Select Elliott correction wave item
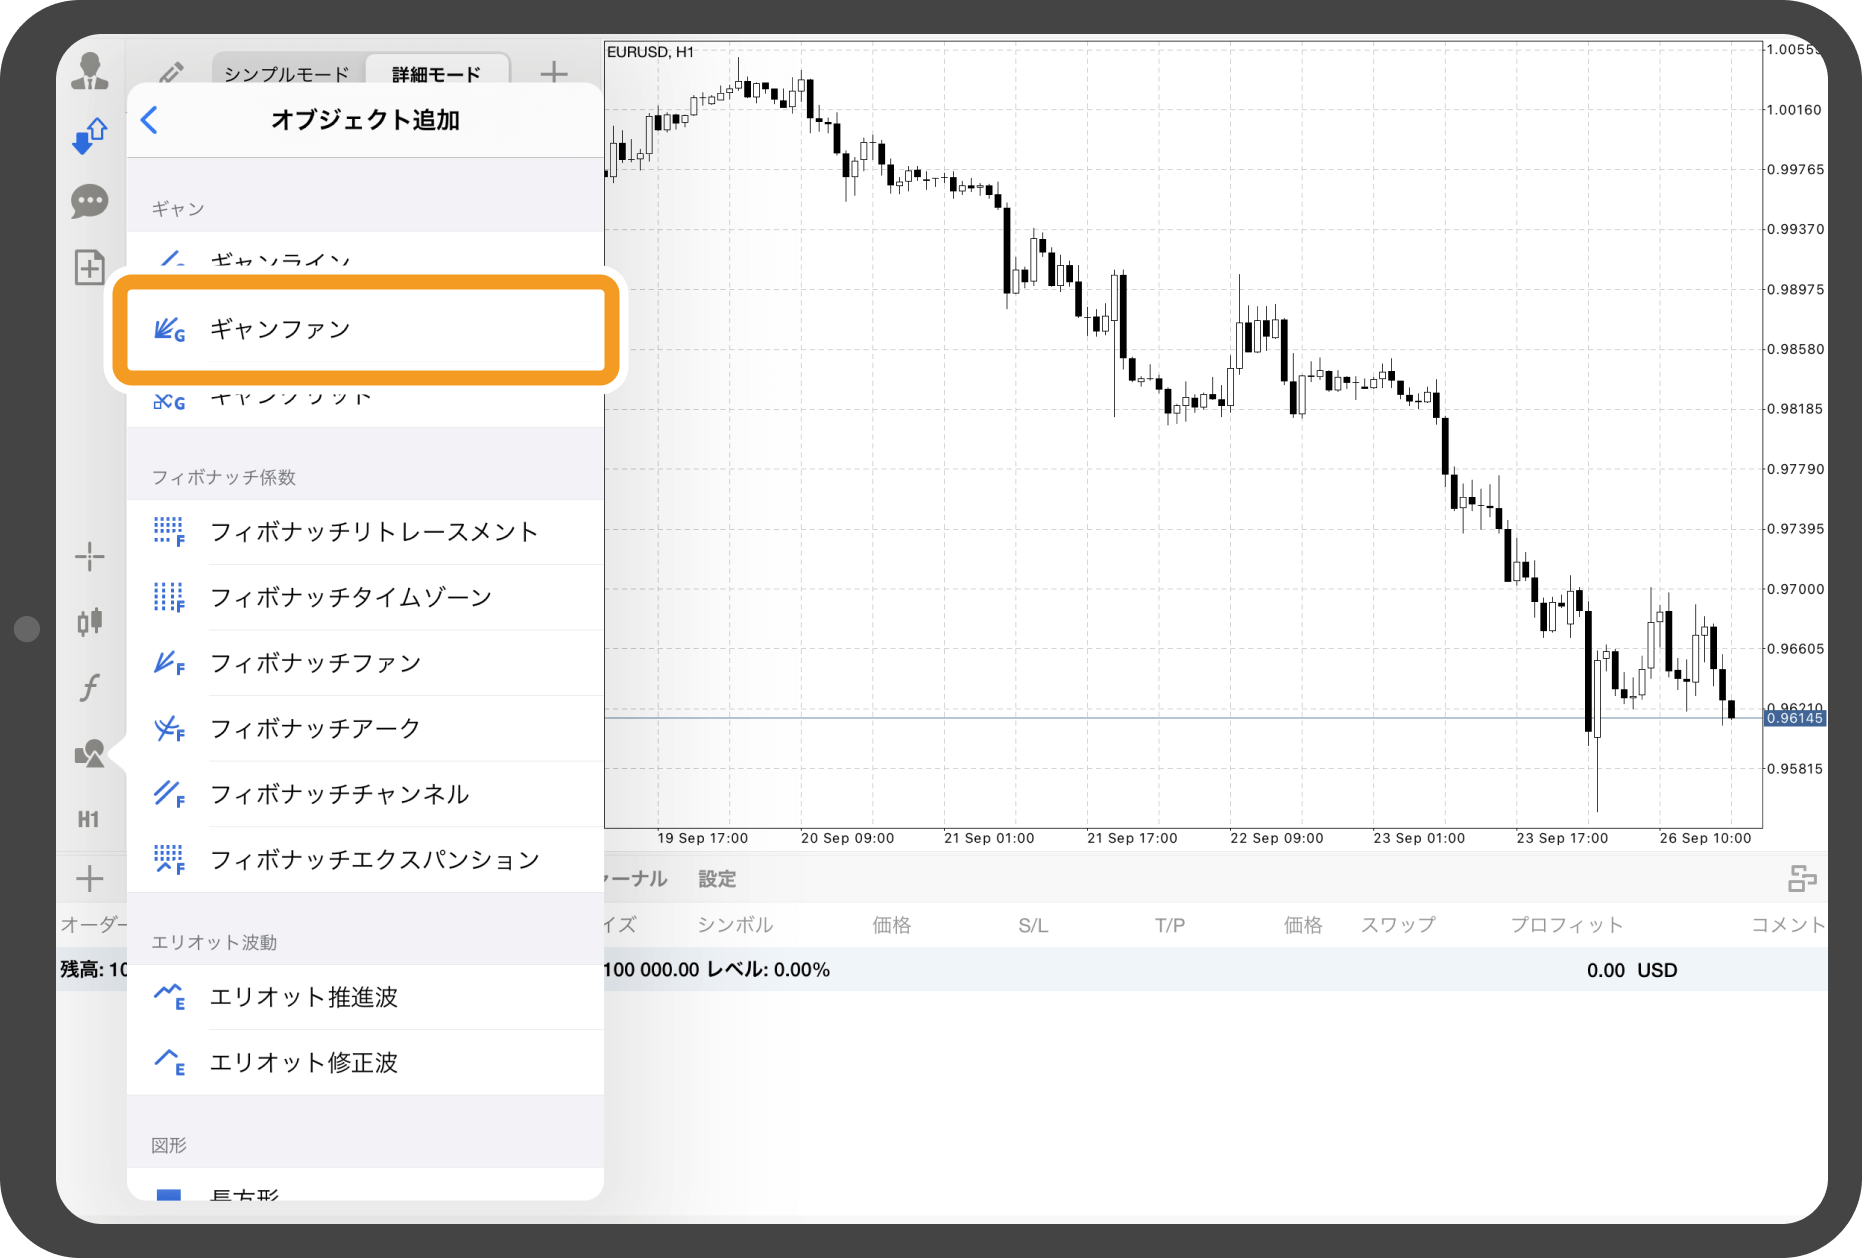Image resolution: width=1862 pixels, height=1258 pixels. [x=365, y=1062]
